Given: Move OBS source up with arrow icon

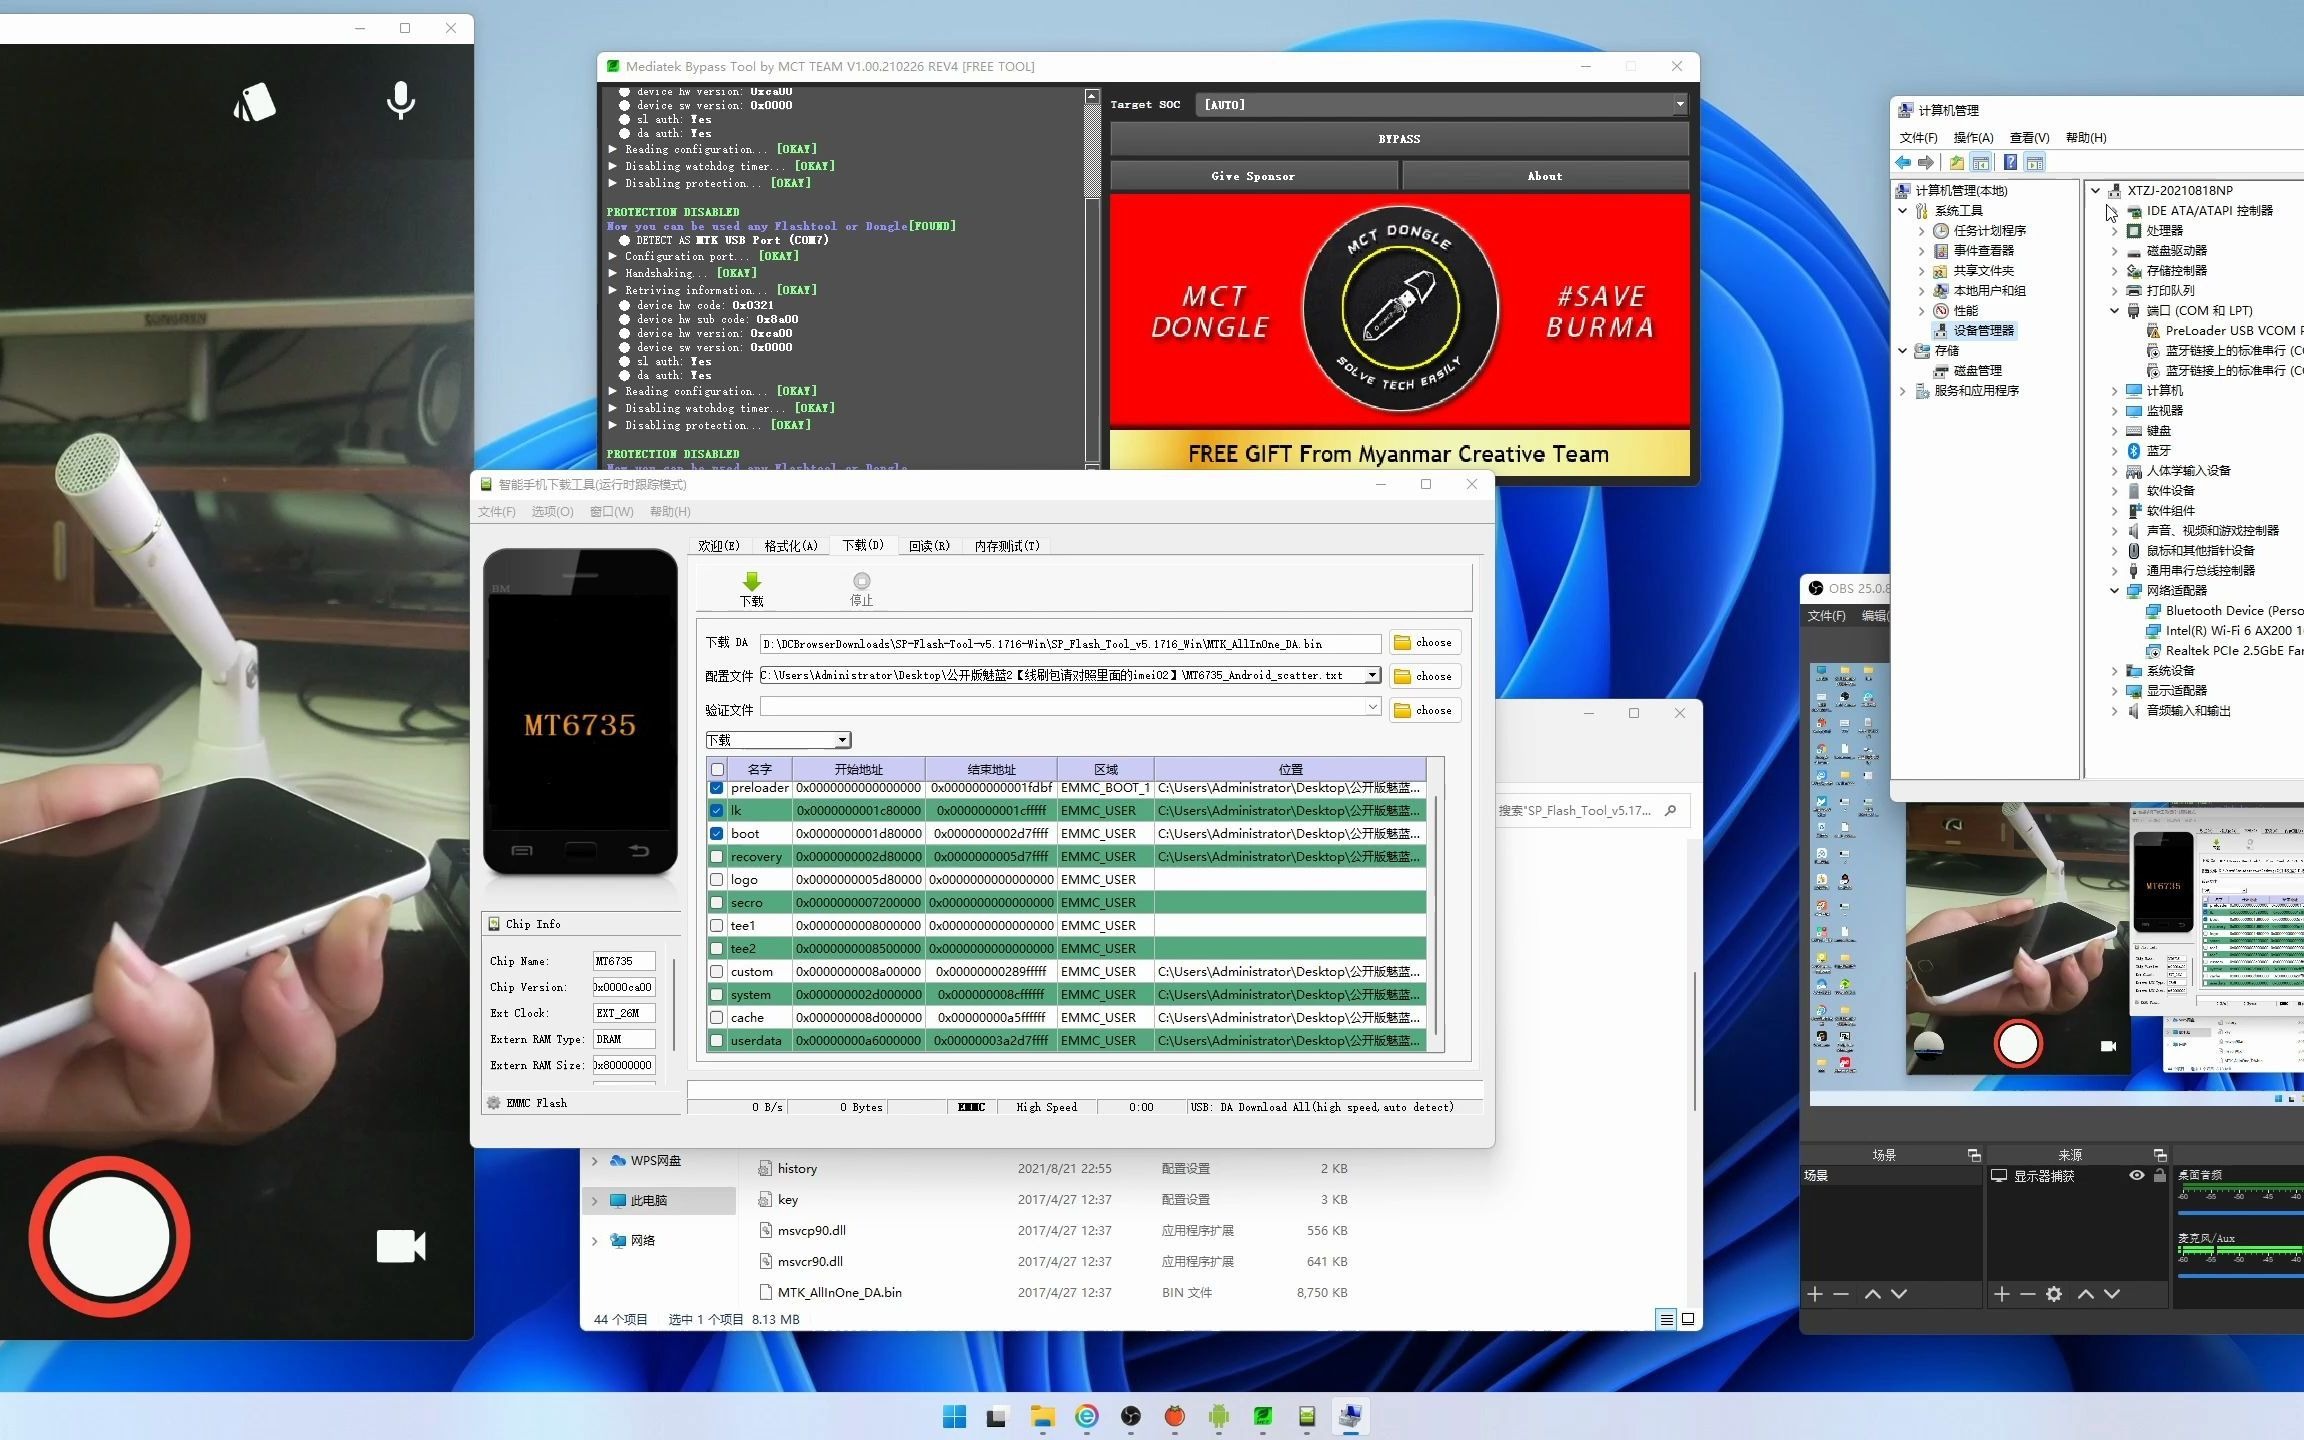Looking at the screenshot, I should coord(2086,1294).
